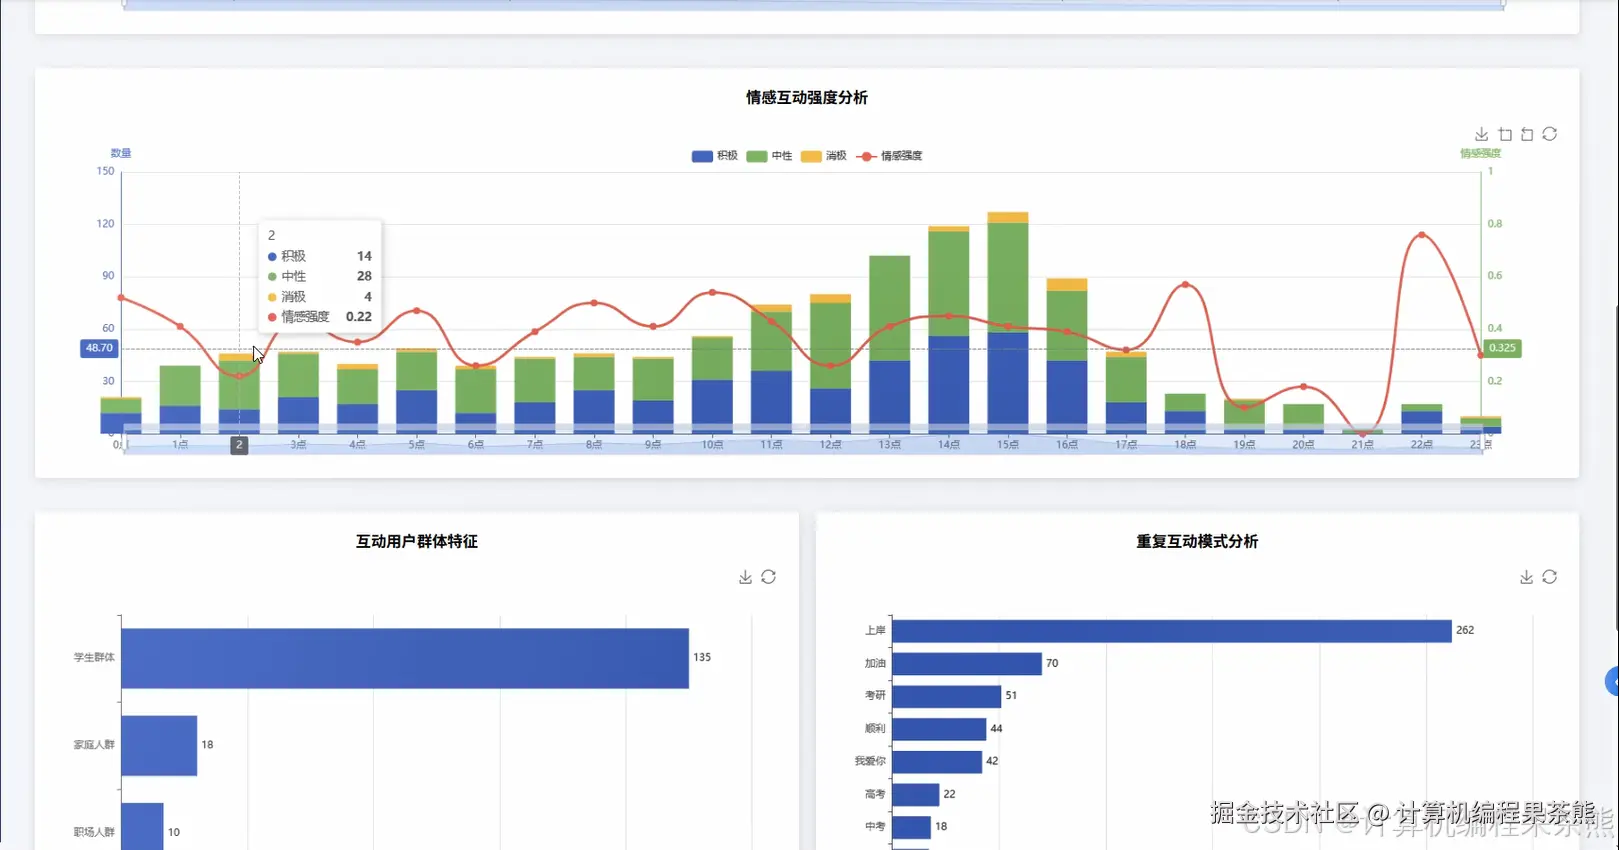Click the 互动用户群体特征 chart title
This screenshot has width=1619, height=850.
coord(417,541)
